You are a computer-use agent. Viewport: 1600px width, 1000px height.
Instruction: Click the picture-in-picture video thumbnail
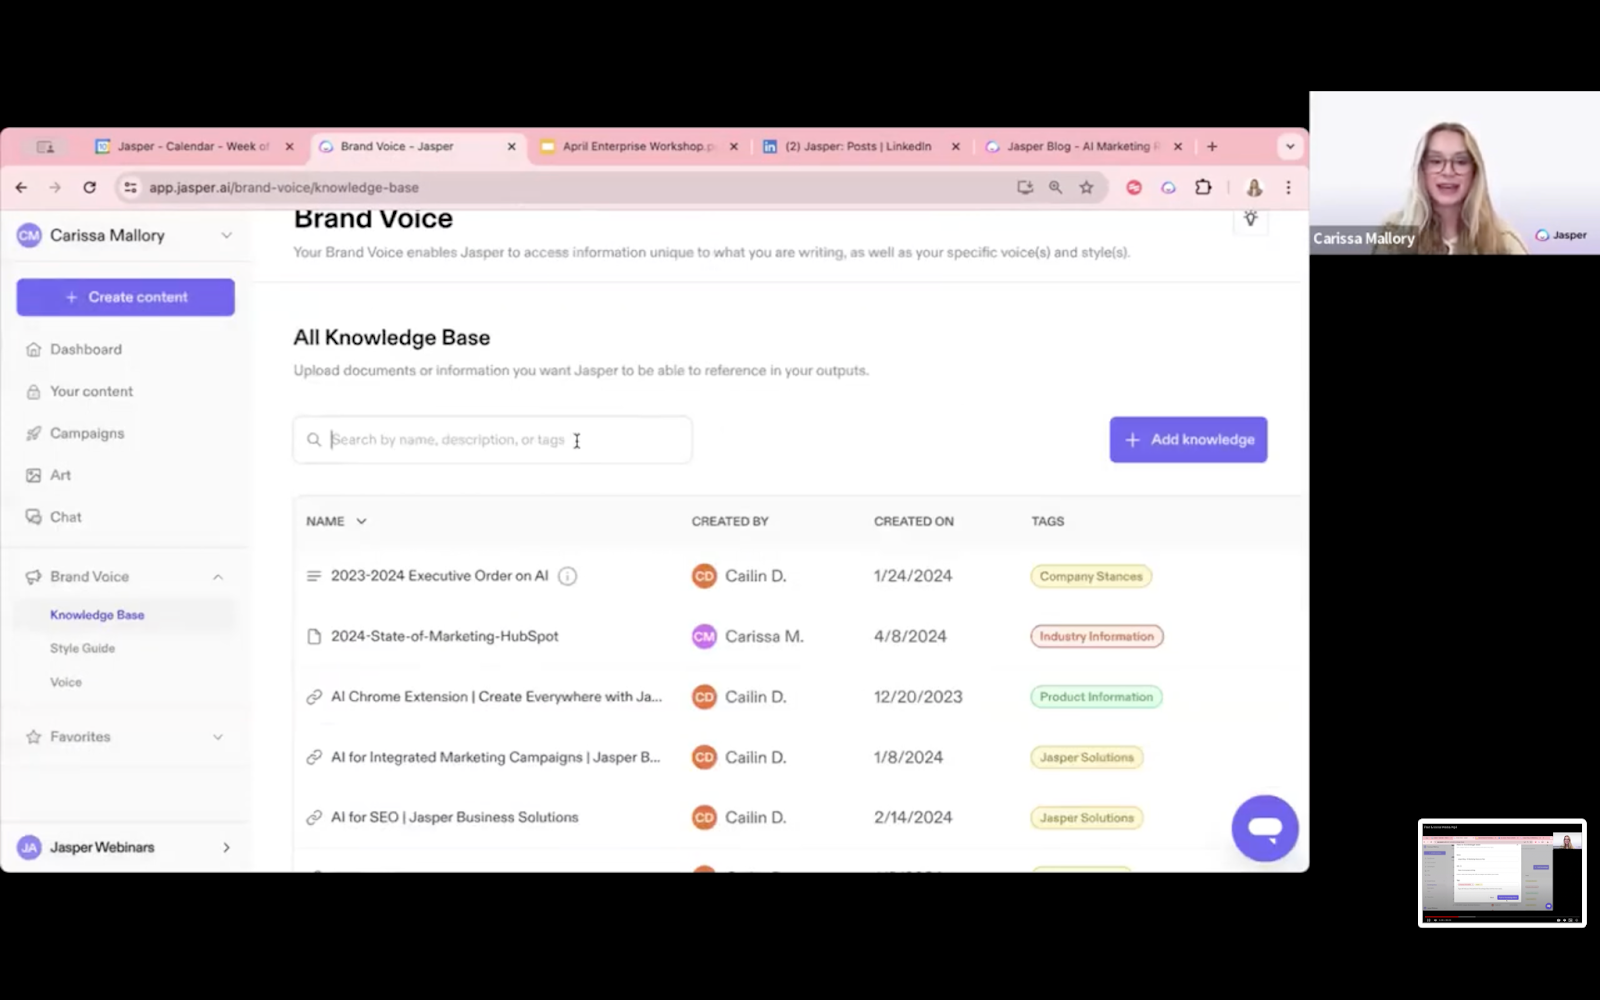tap(1502, 873)
